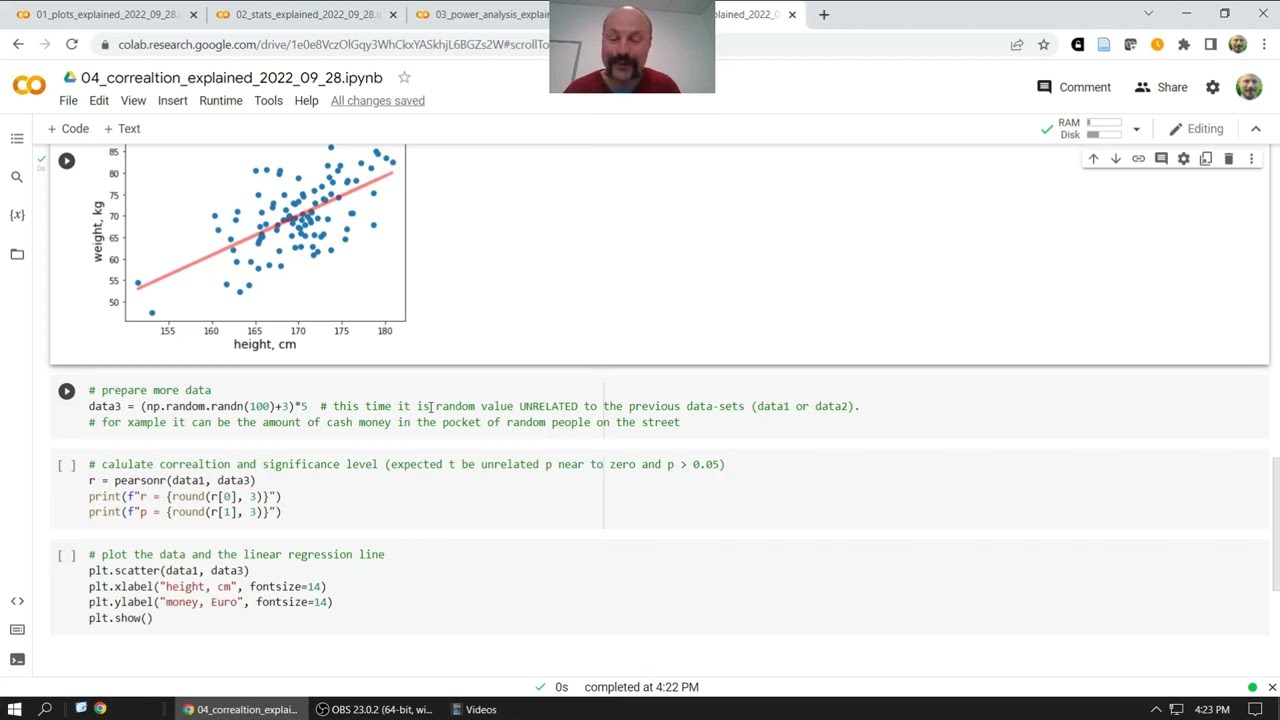Click the notebook title to rename
The image size is (1280, 720).
231,77
